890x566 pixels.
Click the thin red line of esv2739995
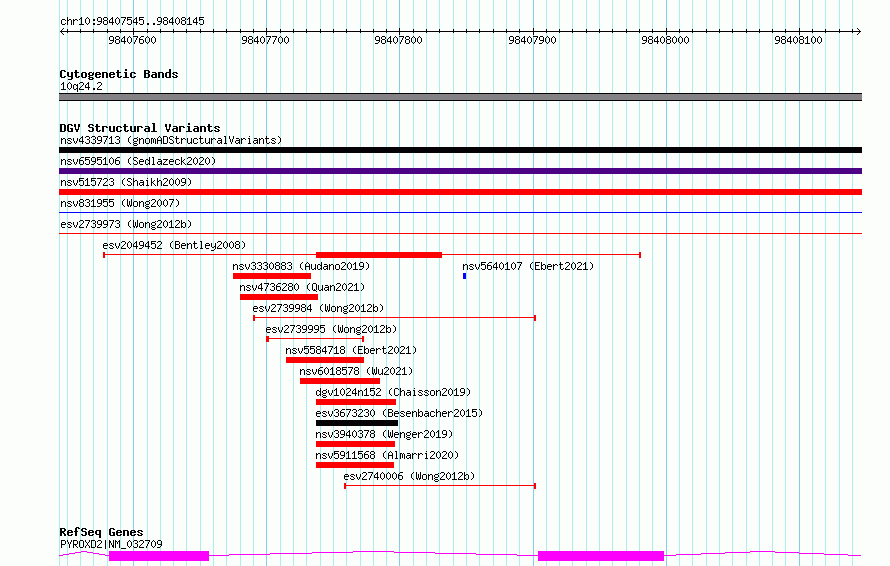315,339
